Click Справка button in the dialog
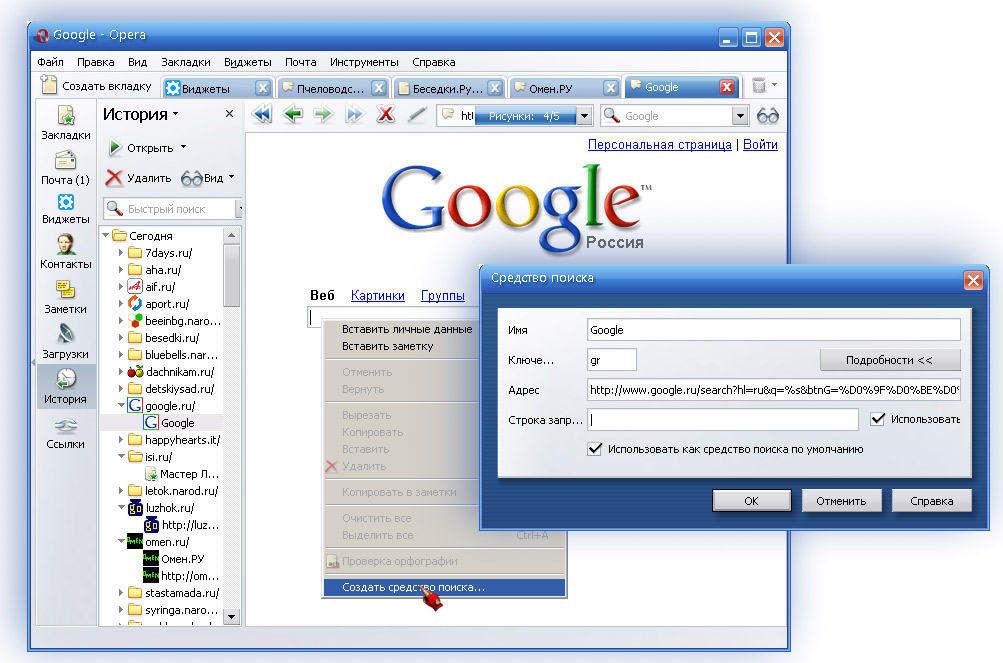1003x663 pixels. (x=931, y=501)
